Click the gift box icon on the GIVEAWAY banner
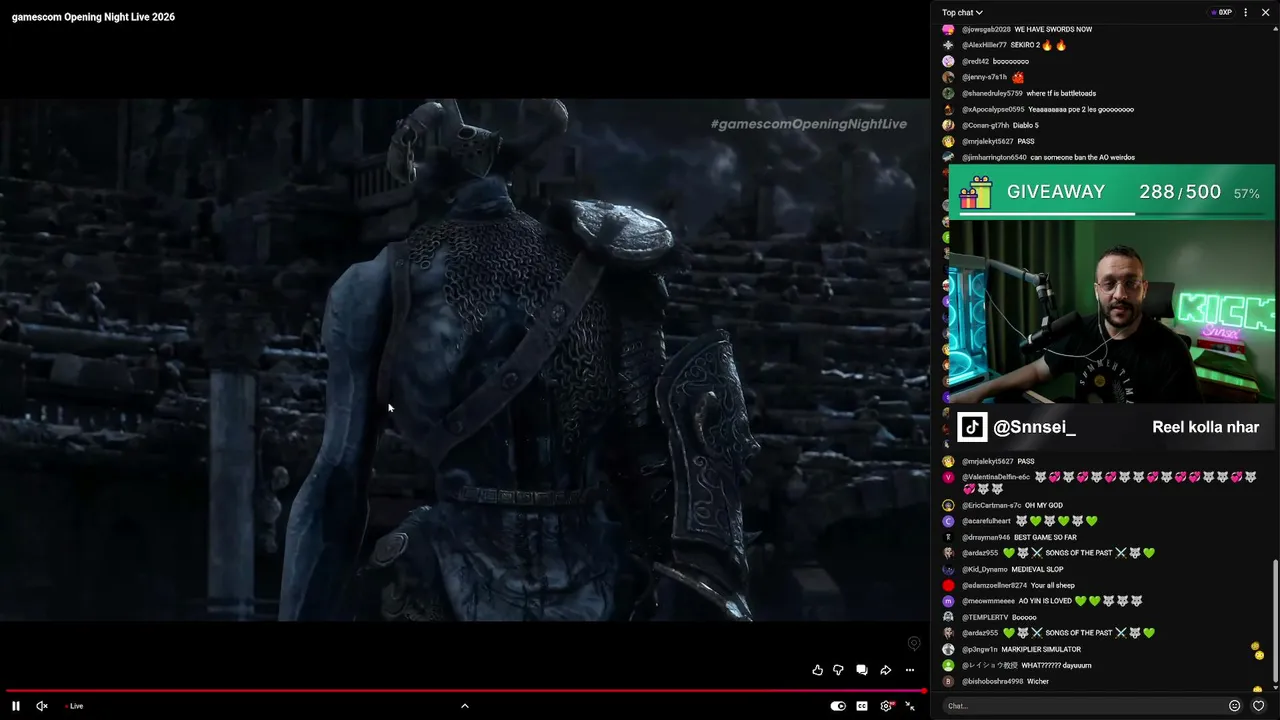This screenshot has height=720, width=1280. click(974, 192)
